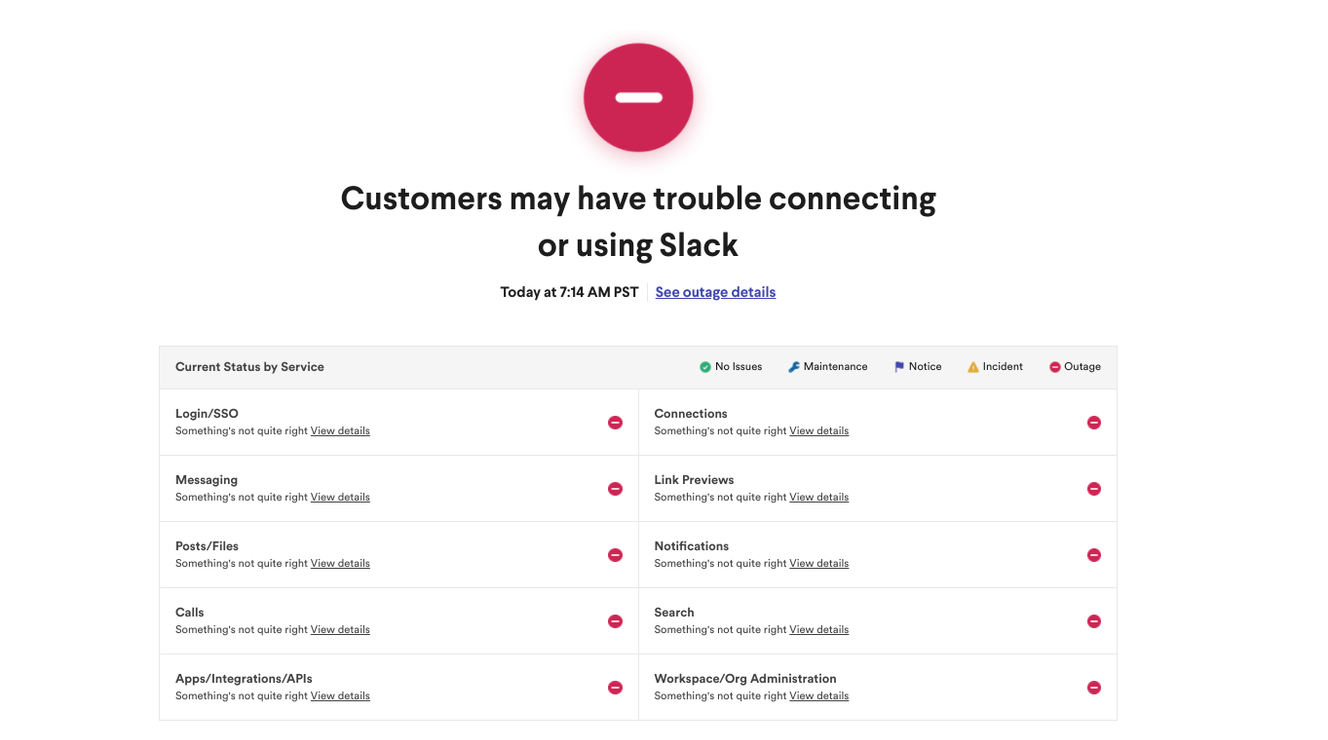Click the Login/SSO outage status icon

pyautogui.click(x=615, y=423)
